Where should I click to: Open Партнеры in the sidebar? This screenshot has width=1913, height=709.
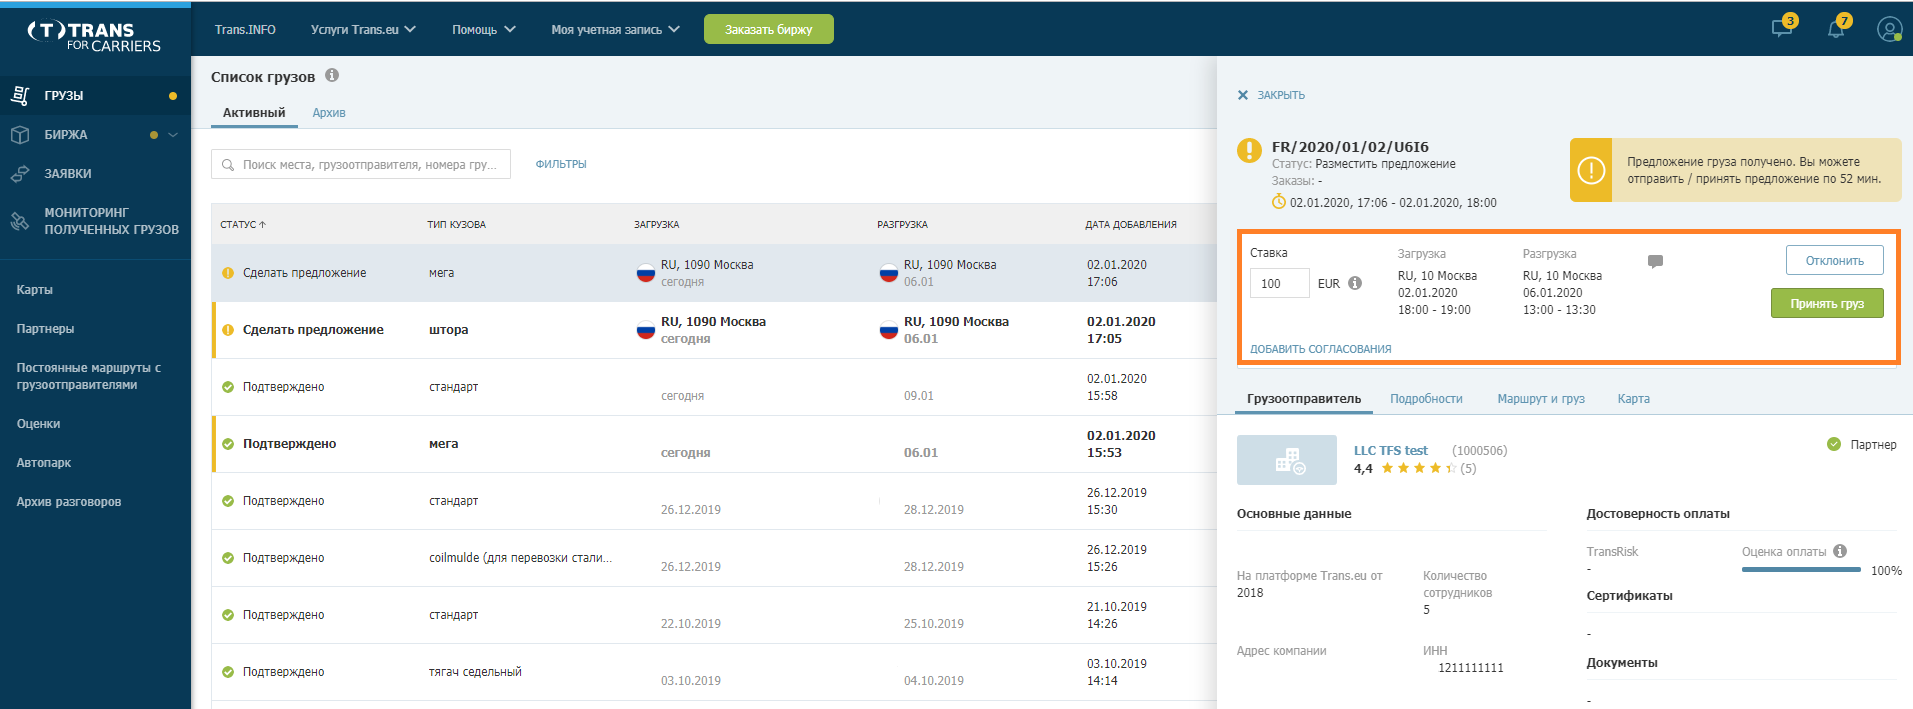coord(45,329)
